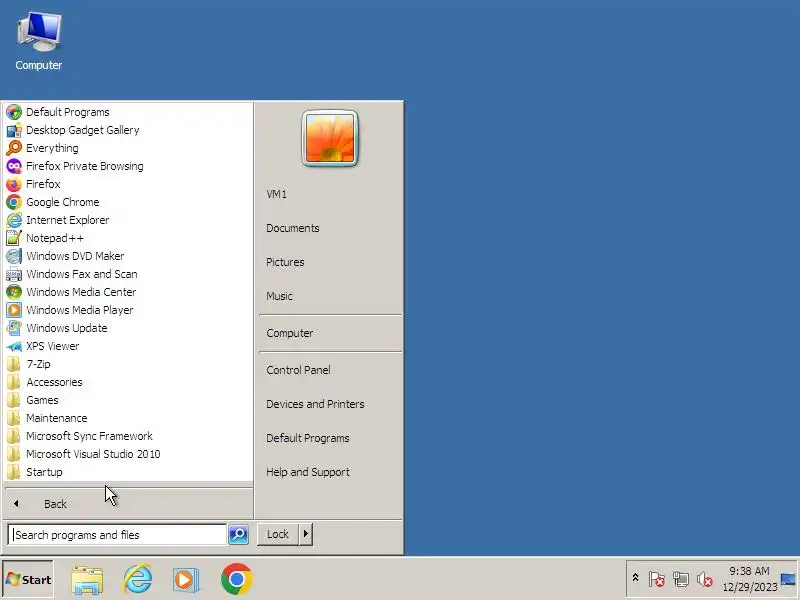Launch Chrome from the taskbar
The image size is (800, 600).
237,579
